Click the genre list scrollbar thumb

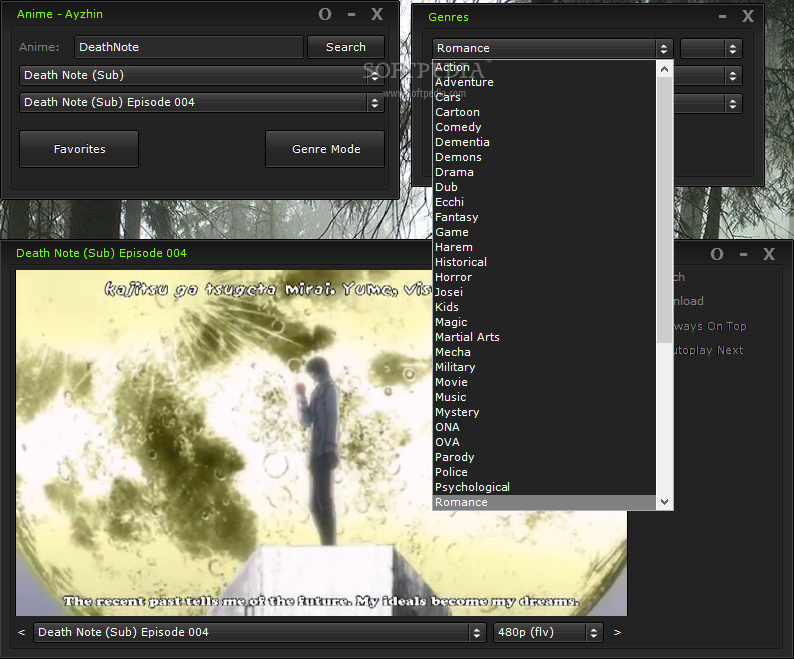tap(664, 210)
